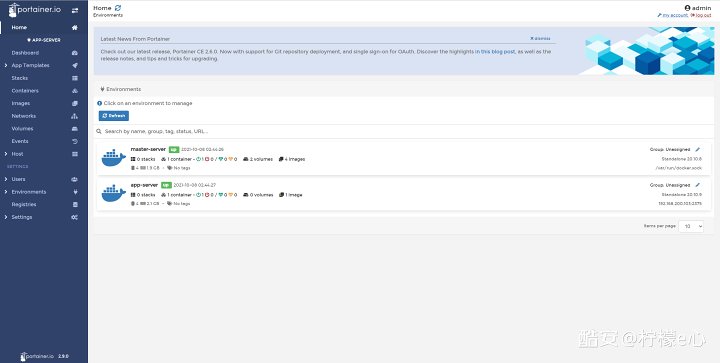Click the Portainer.io logo
The image size is (720, 363).
(35, 10)
